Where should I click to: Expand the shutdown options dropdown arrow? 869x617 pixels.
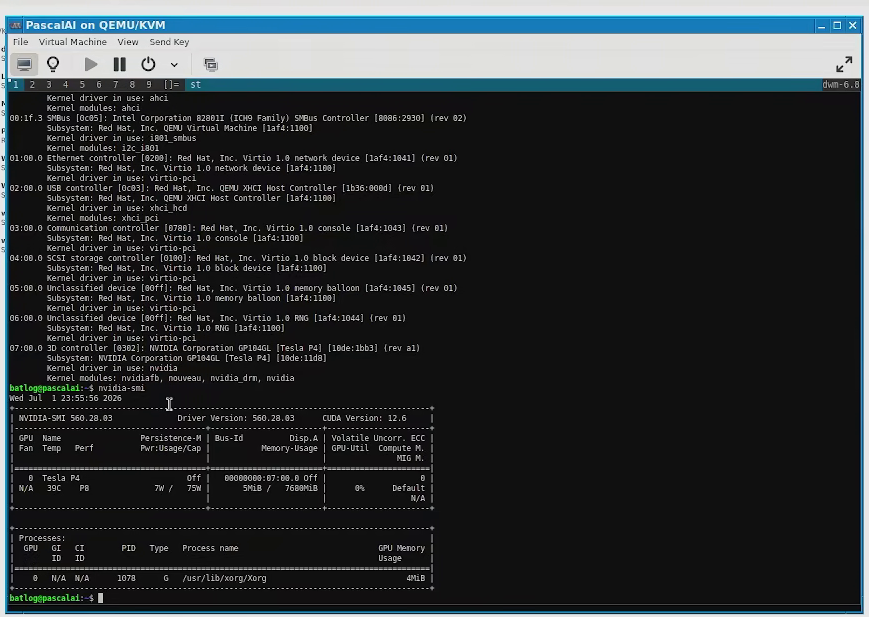click(x=174, y=65)
